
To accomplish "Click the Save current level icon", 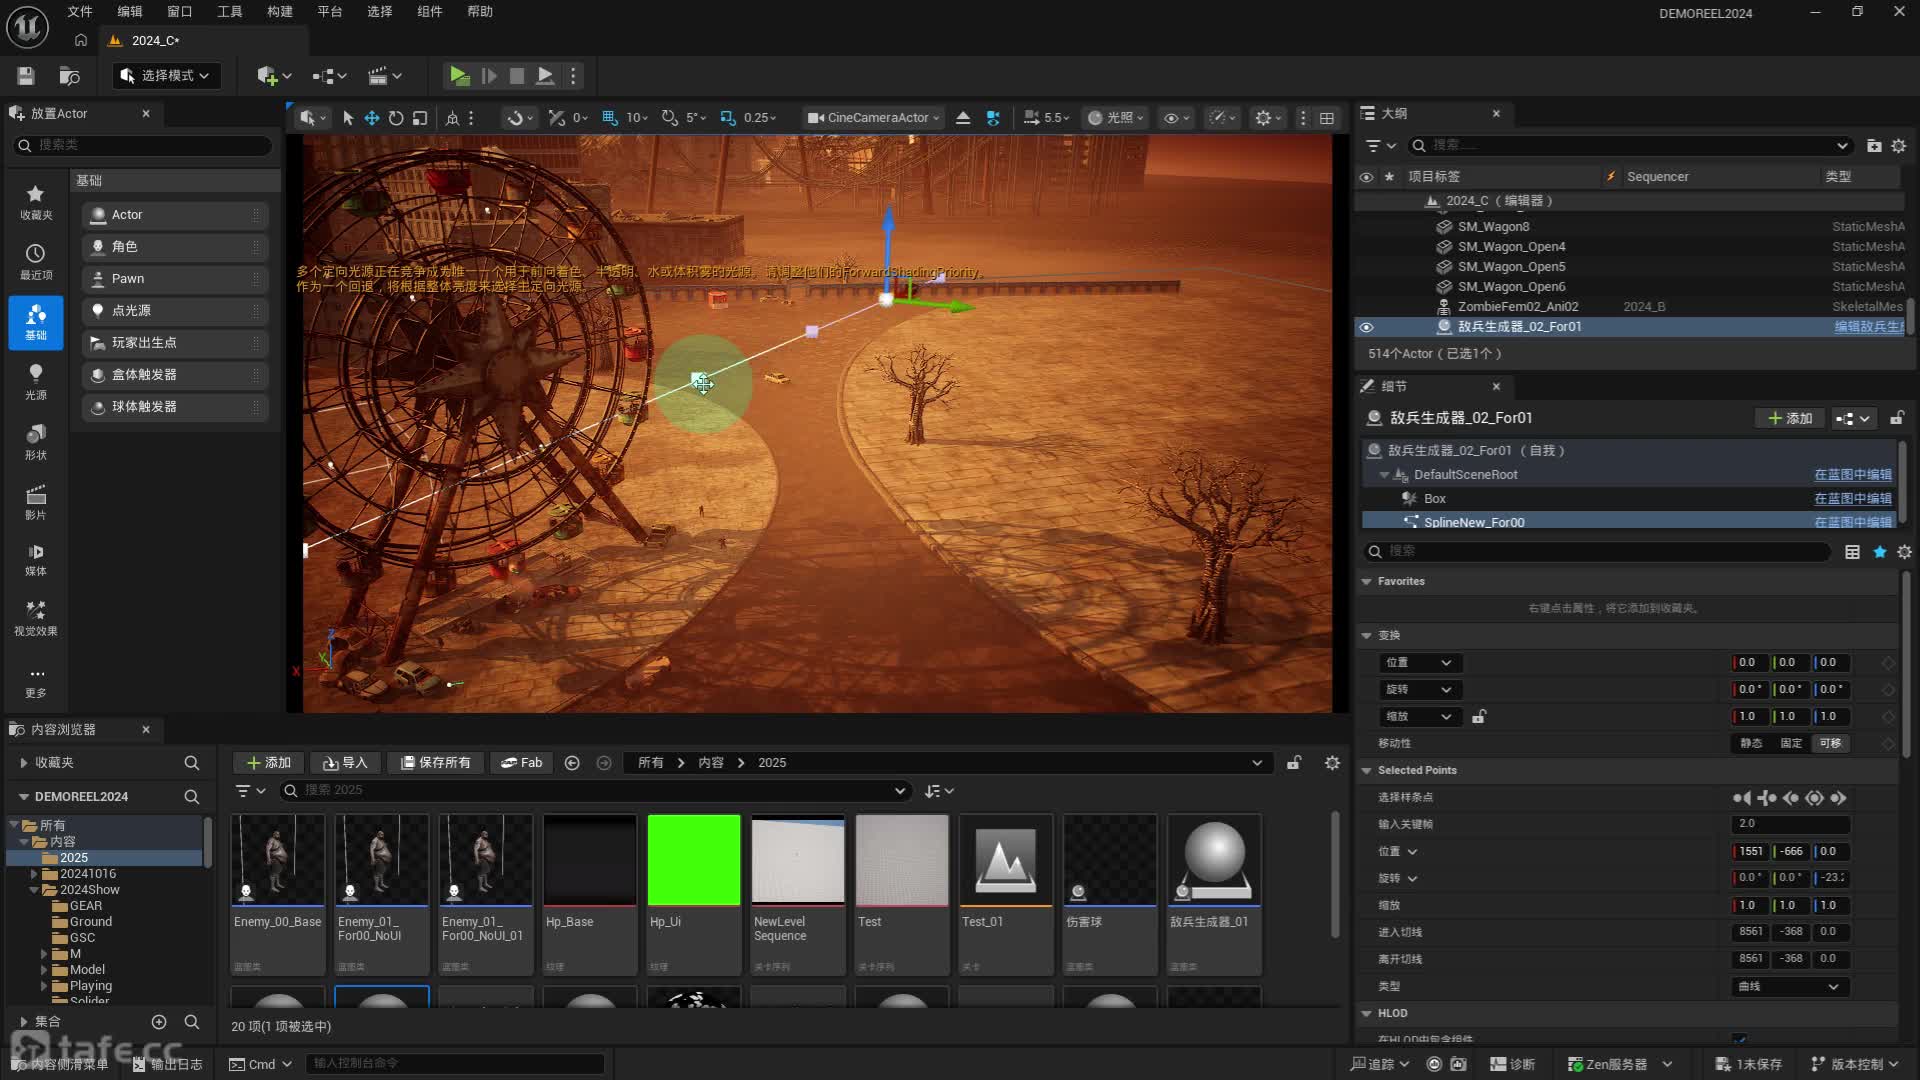I will pyautogui.click(x=26, y=76).
